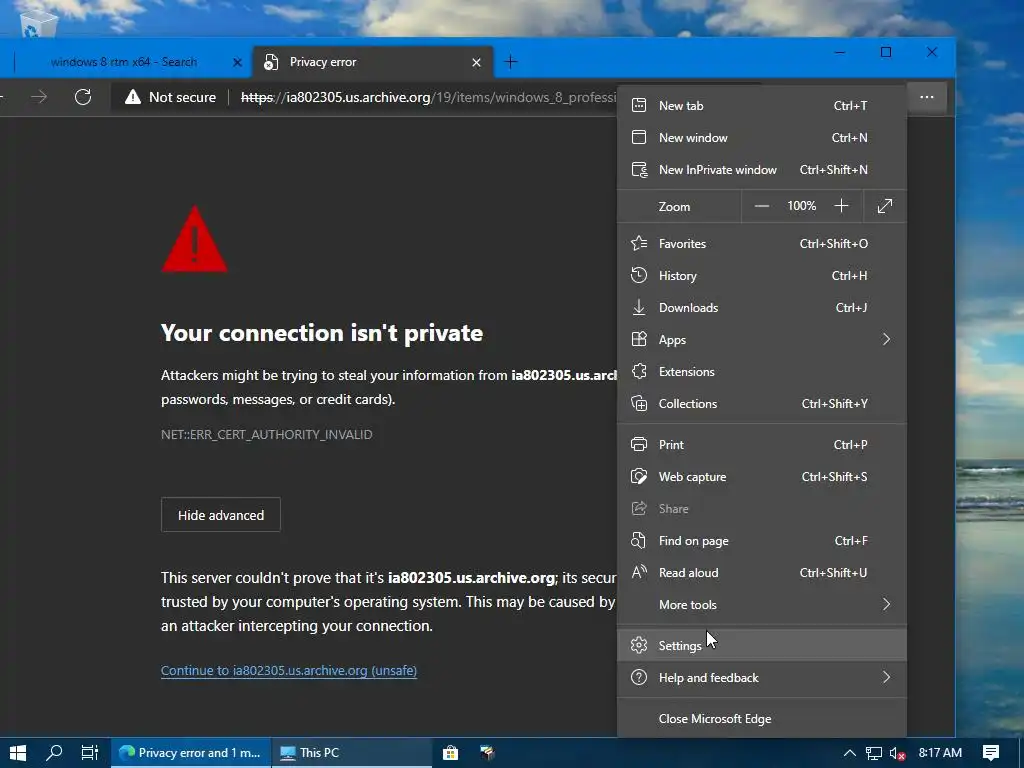Image resolution: width=1024 pixels, height=768 pixels.
Task: Enter full screen via the zoom expand icon
Action: [x=885, y=206]
